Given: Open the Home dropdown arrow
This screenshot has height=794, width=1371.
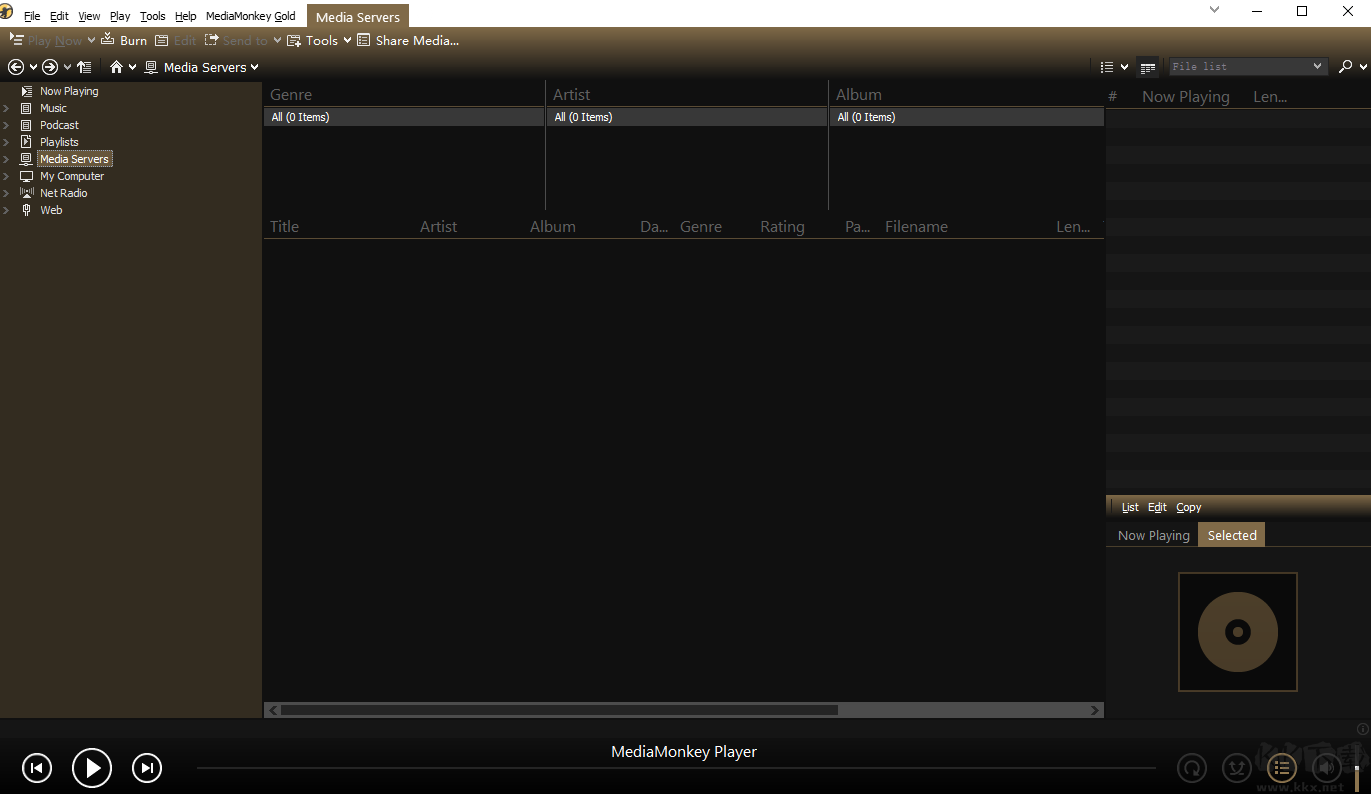Looking at the screenshot, I should [x=132, y=67].
